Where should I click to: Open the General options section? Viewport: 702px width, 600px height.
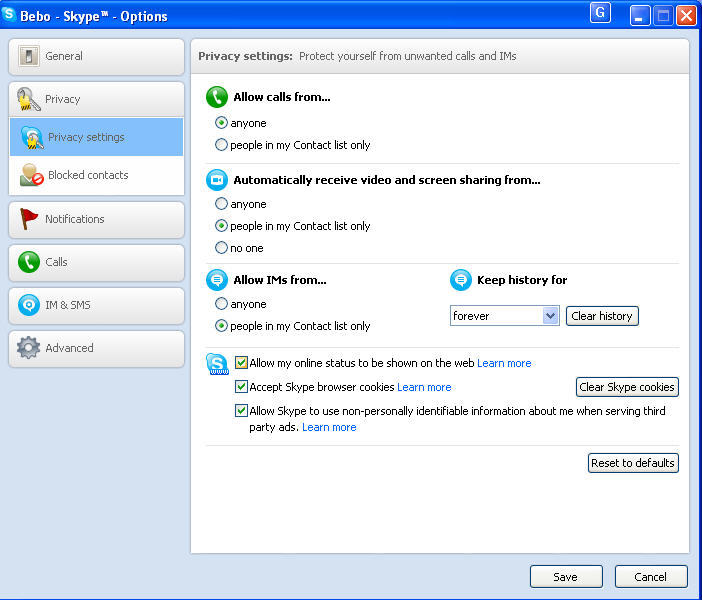coord(96,56)
